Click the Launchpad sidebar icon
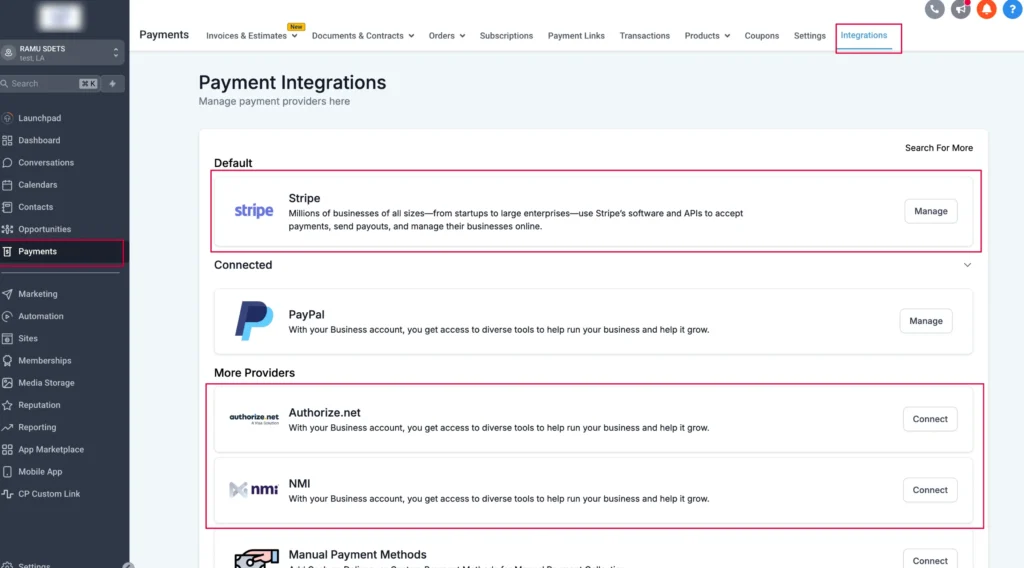1024x568 pixels. 7,118
